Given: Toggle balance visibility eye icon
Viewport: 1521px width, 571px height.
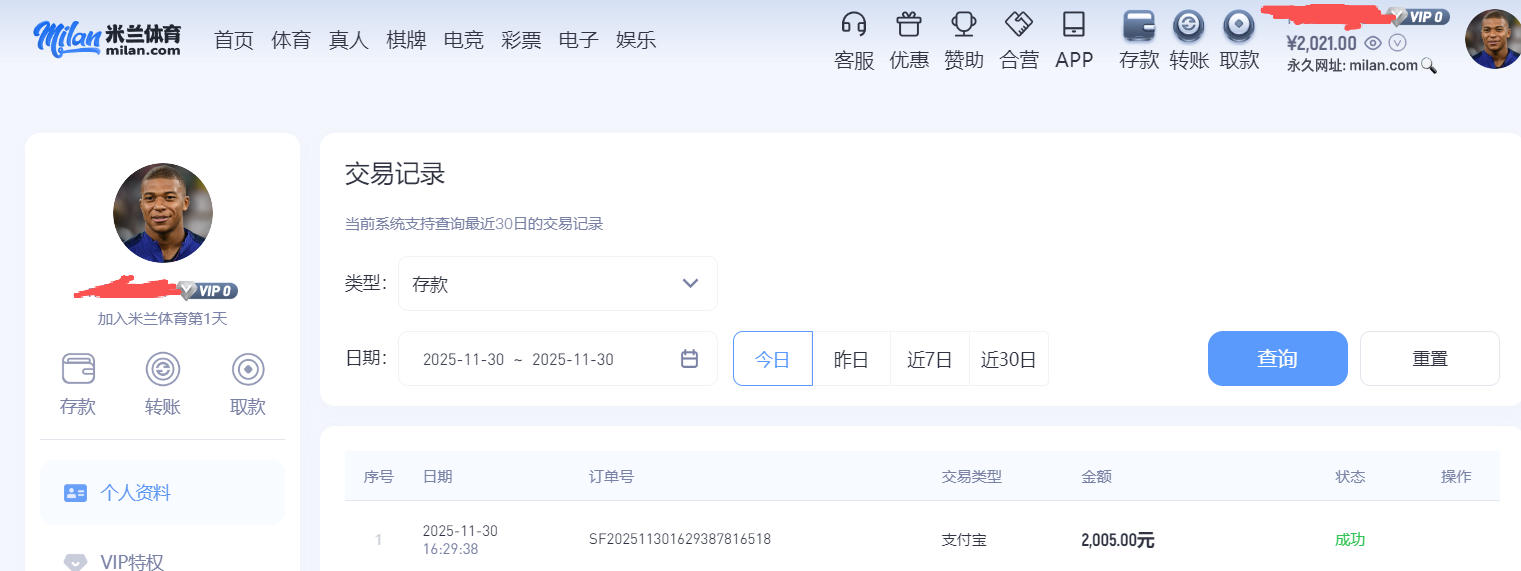Looking at the screenshot, I should point(1374,43).
